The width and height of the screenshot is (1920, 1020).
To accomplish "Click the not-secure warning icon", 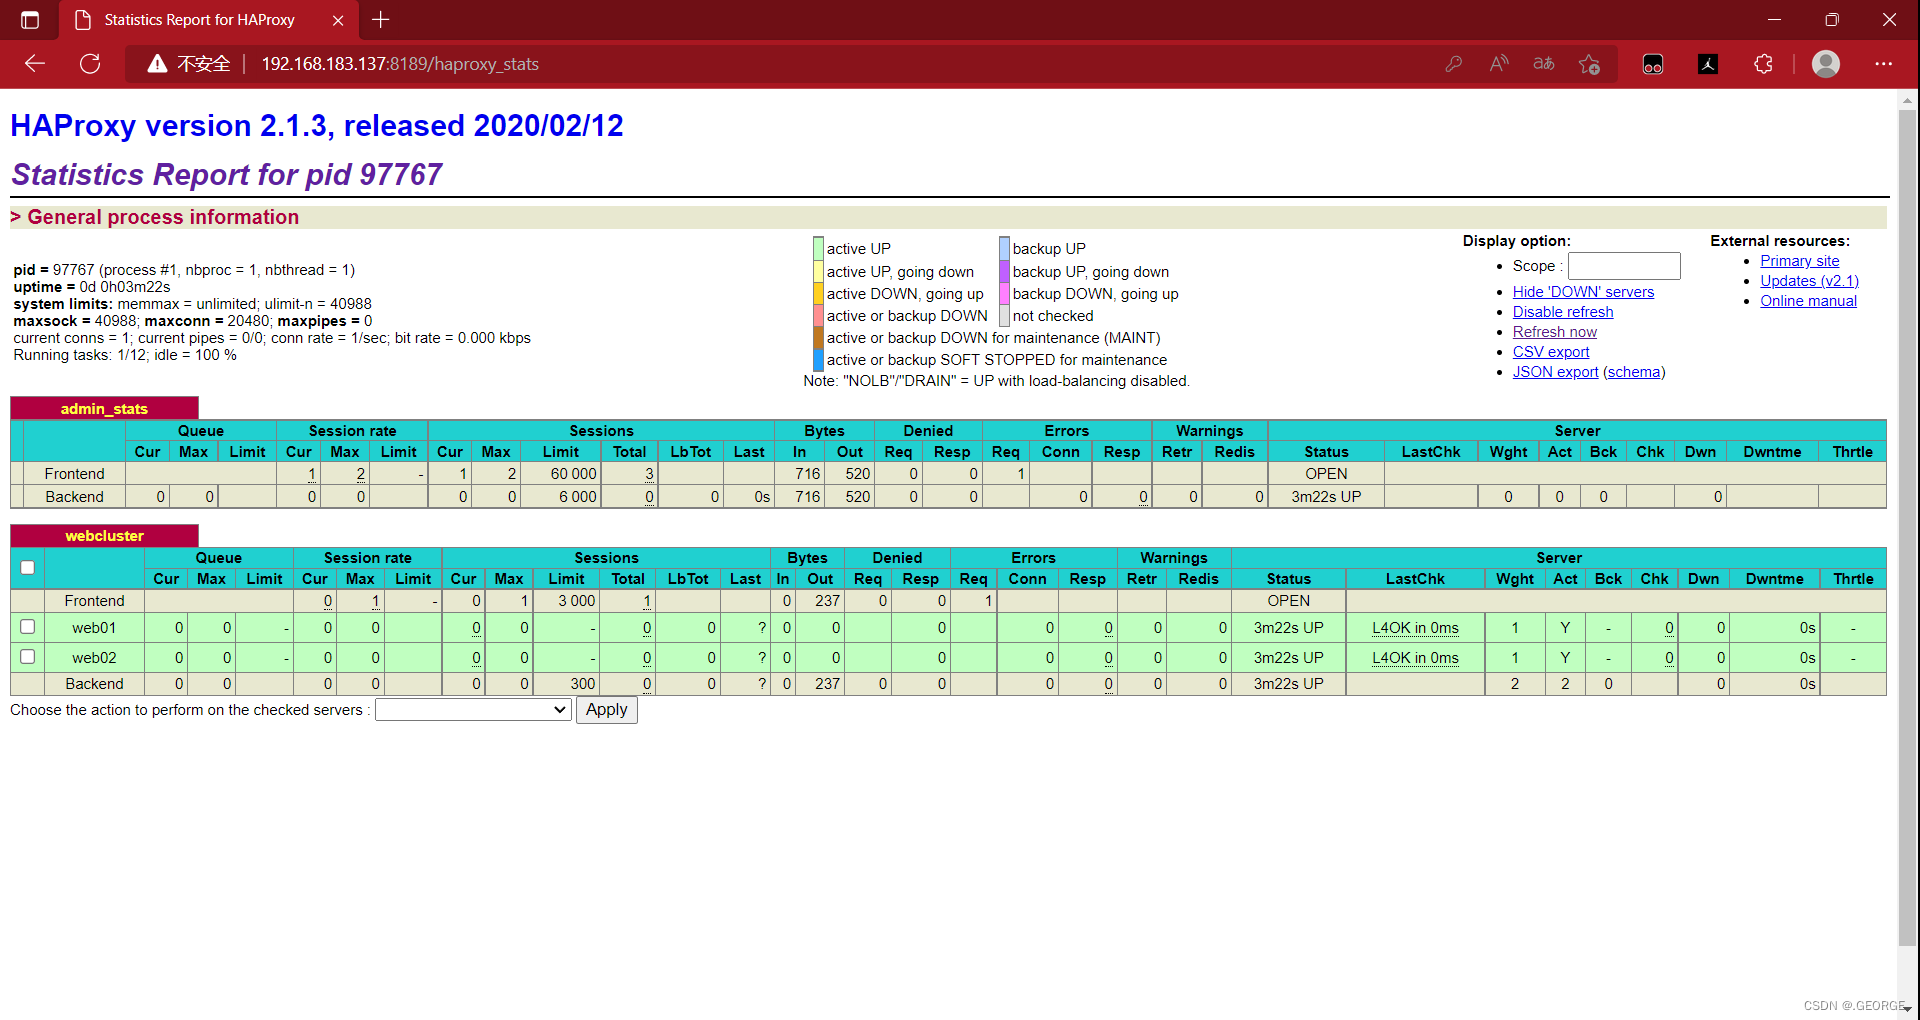I will coord(157,64).
